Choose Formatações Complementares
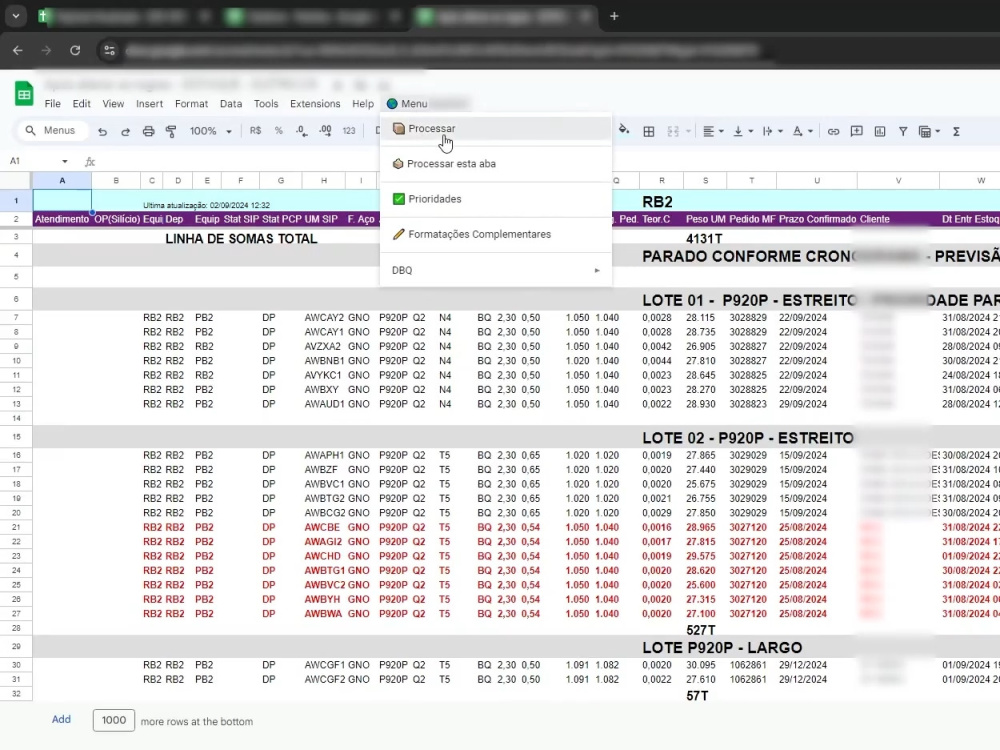Image resolution: width=1000 pixels, height=750 pixels. [x=496, y=234]
